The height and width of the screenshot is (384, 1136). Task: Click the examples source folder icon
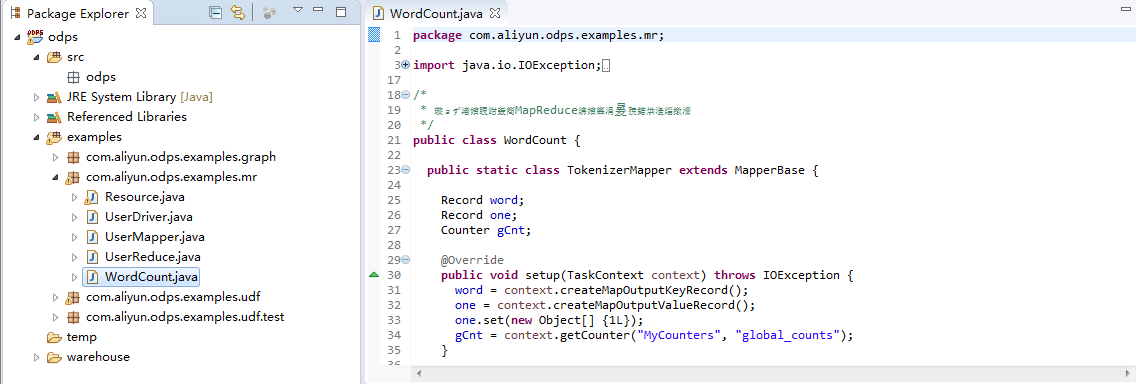point(54,137)
